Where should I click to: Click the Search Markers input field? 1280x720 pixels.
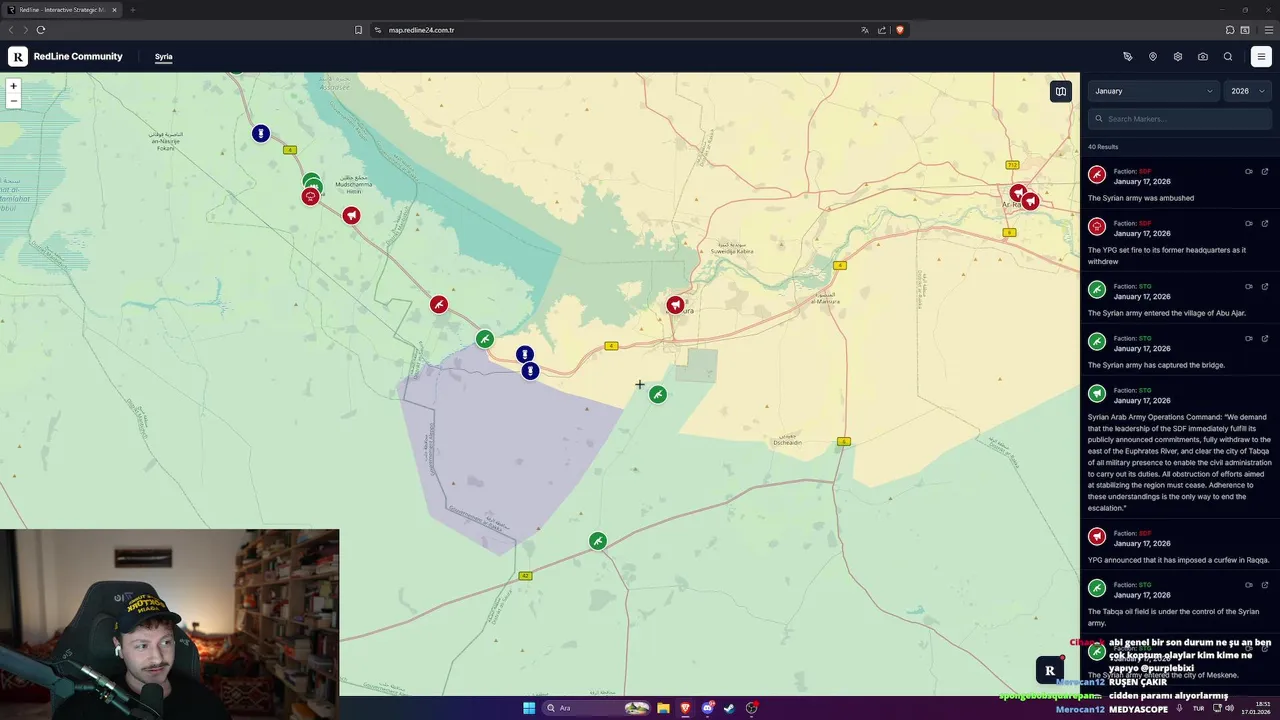[1180, 119]
